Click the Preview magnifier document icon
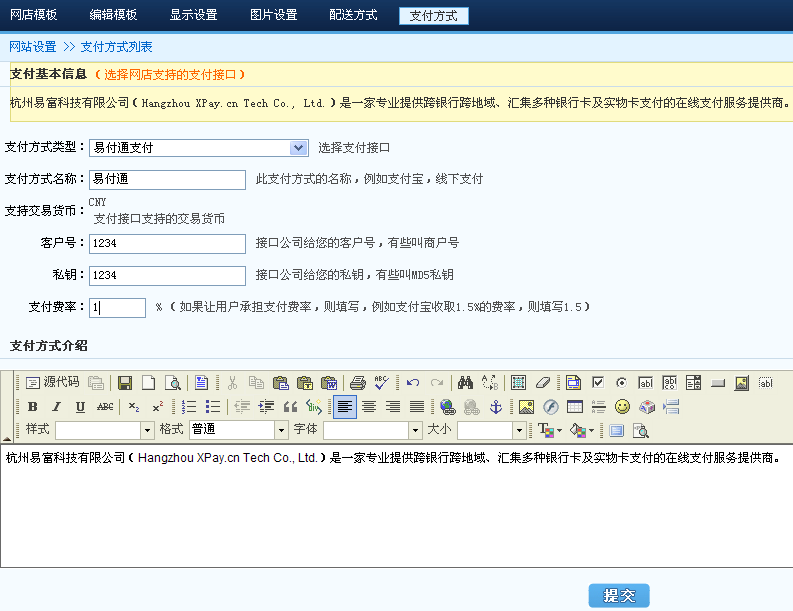Viewport: 793px width, 611px height. click(172, 383)
